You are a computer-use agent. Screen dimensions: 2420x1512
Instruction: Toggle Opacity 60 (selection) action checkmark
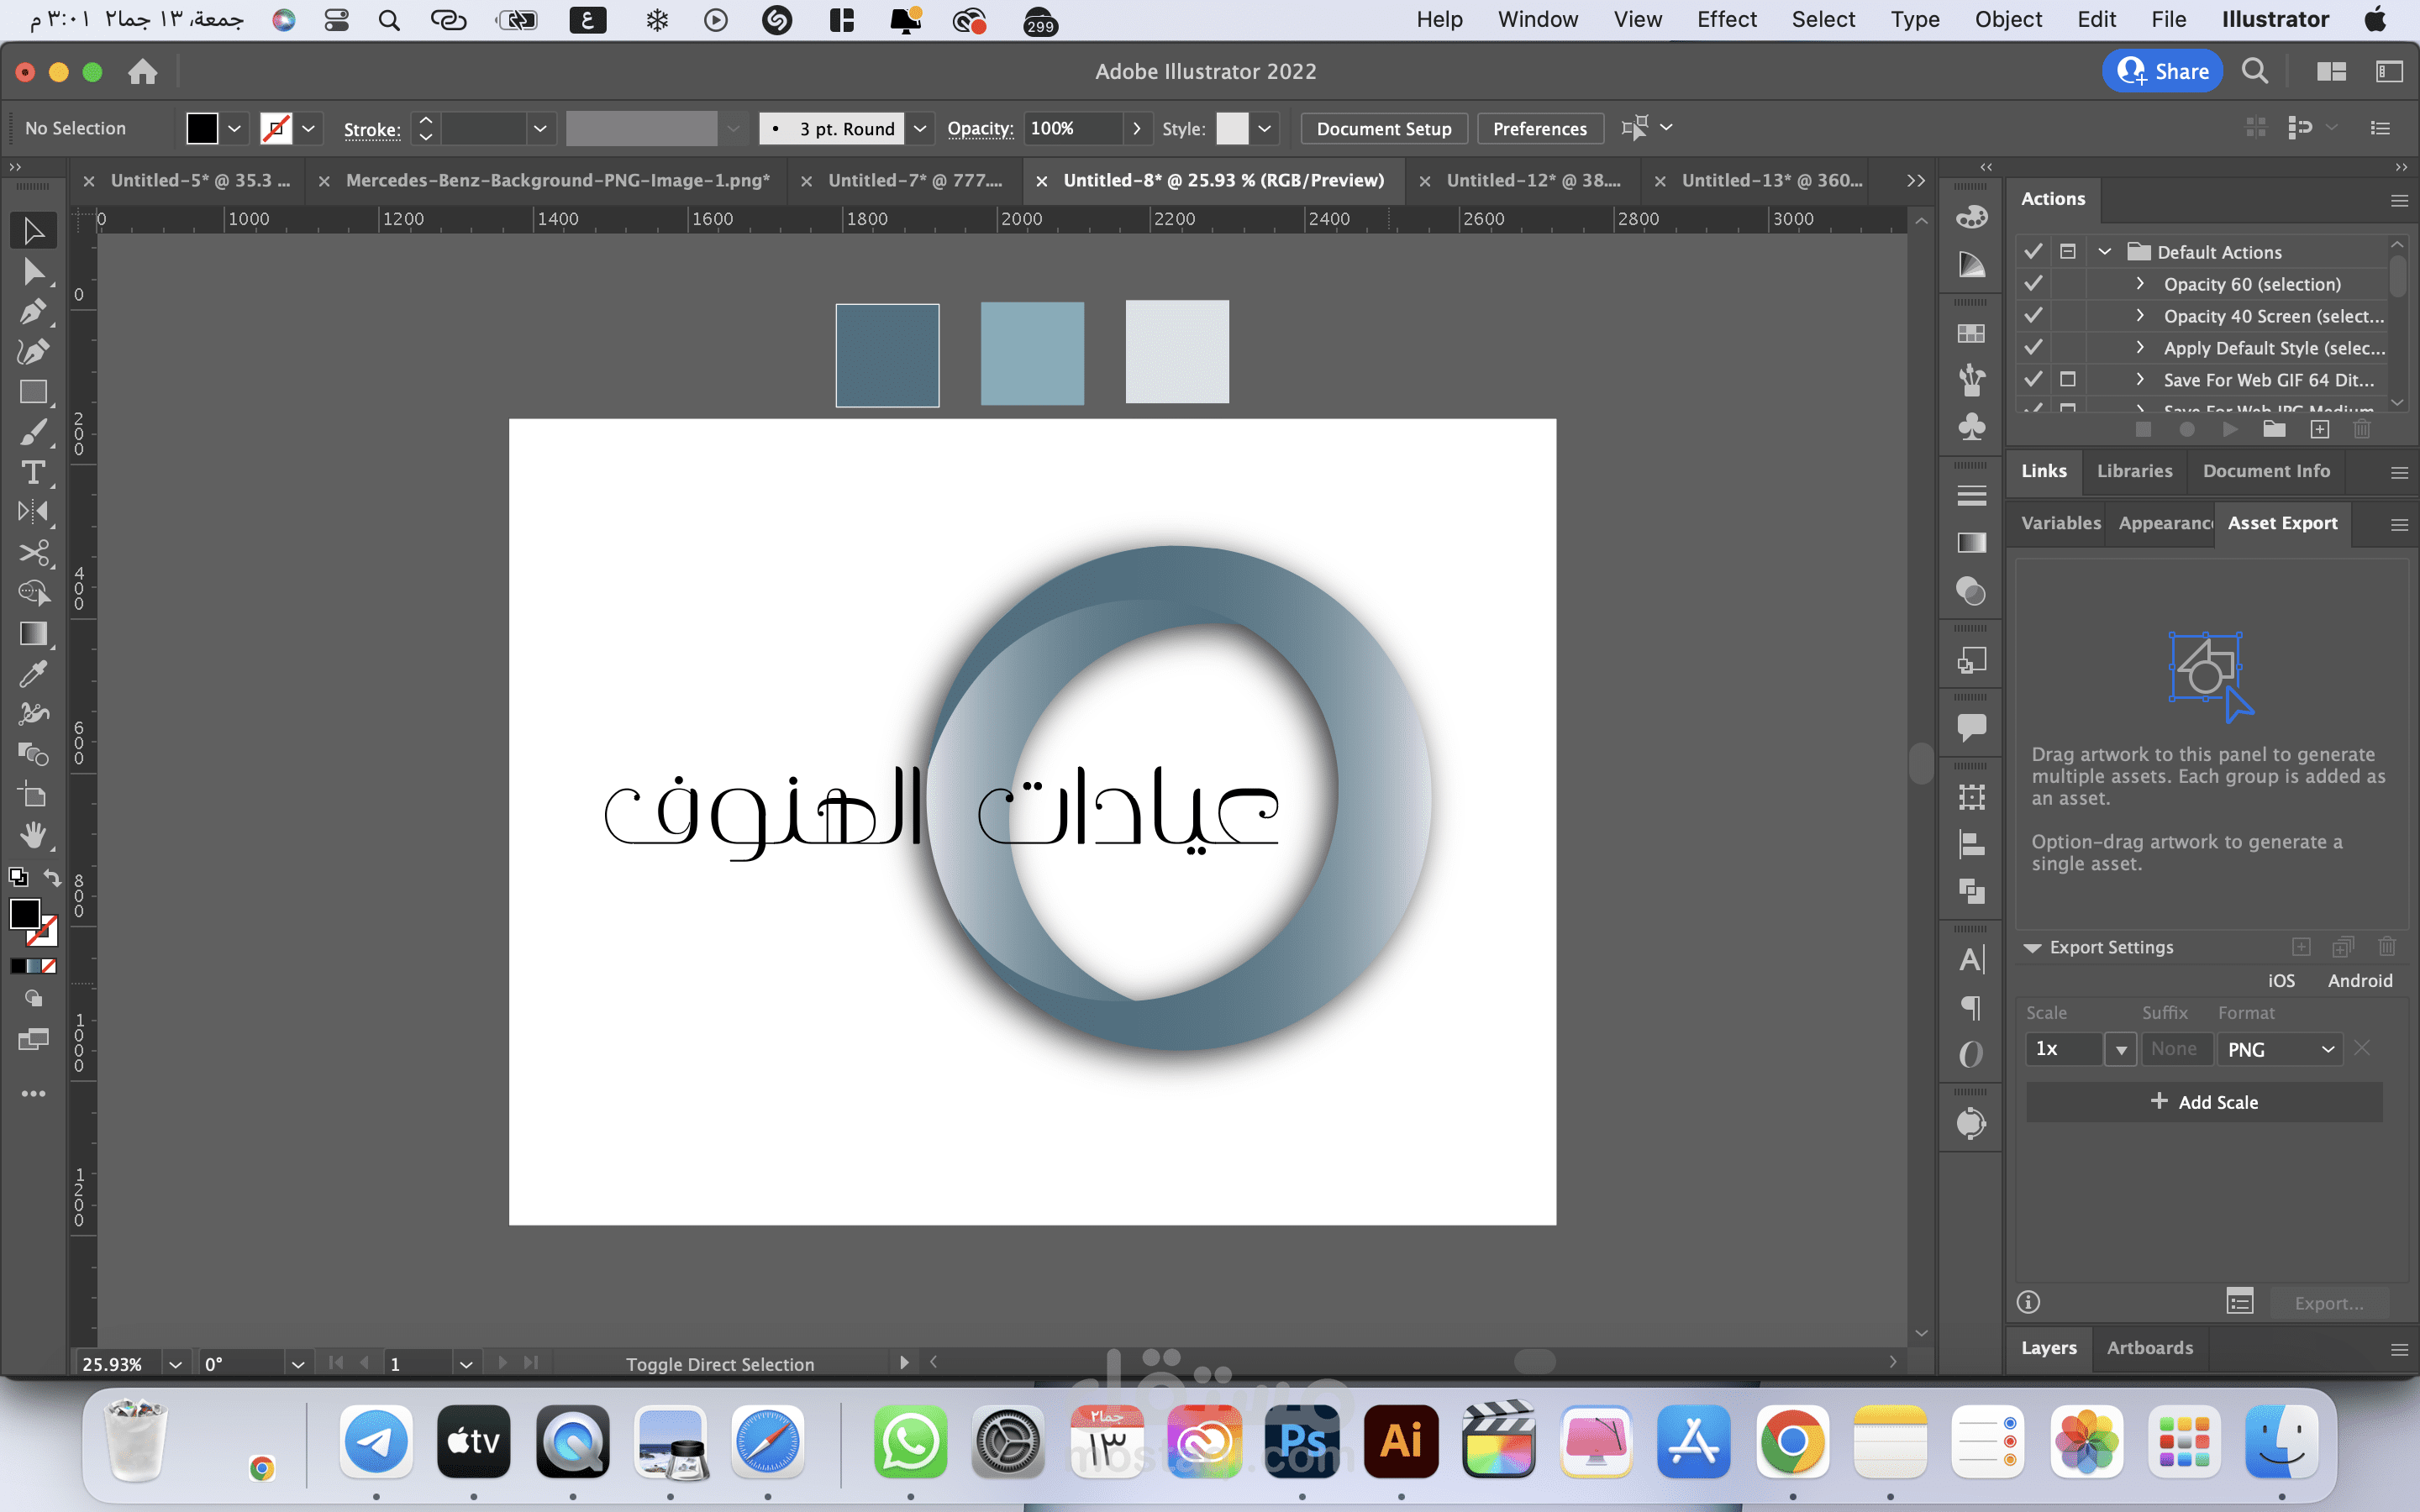click(x=2033, y=284)
